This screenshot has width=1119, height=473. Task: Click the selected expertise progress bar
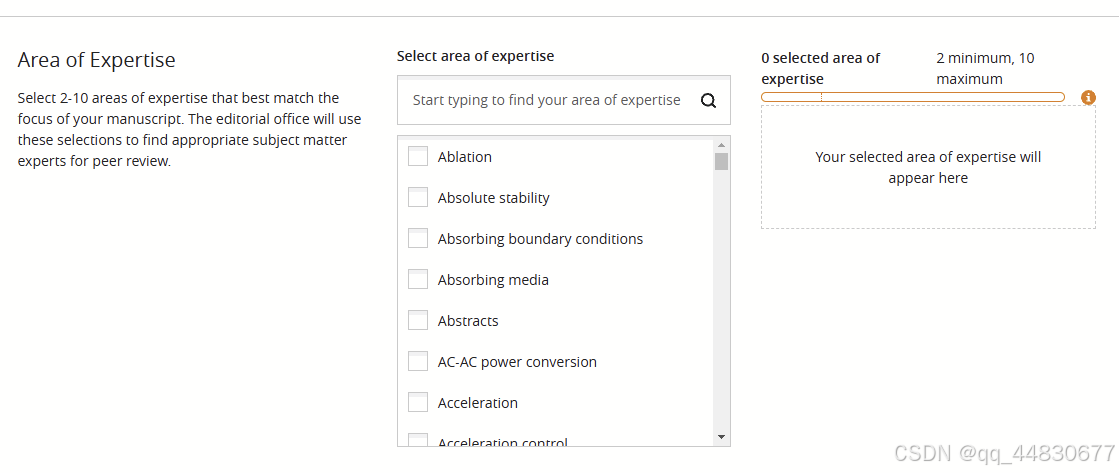click(912, 97)
